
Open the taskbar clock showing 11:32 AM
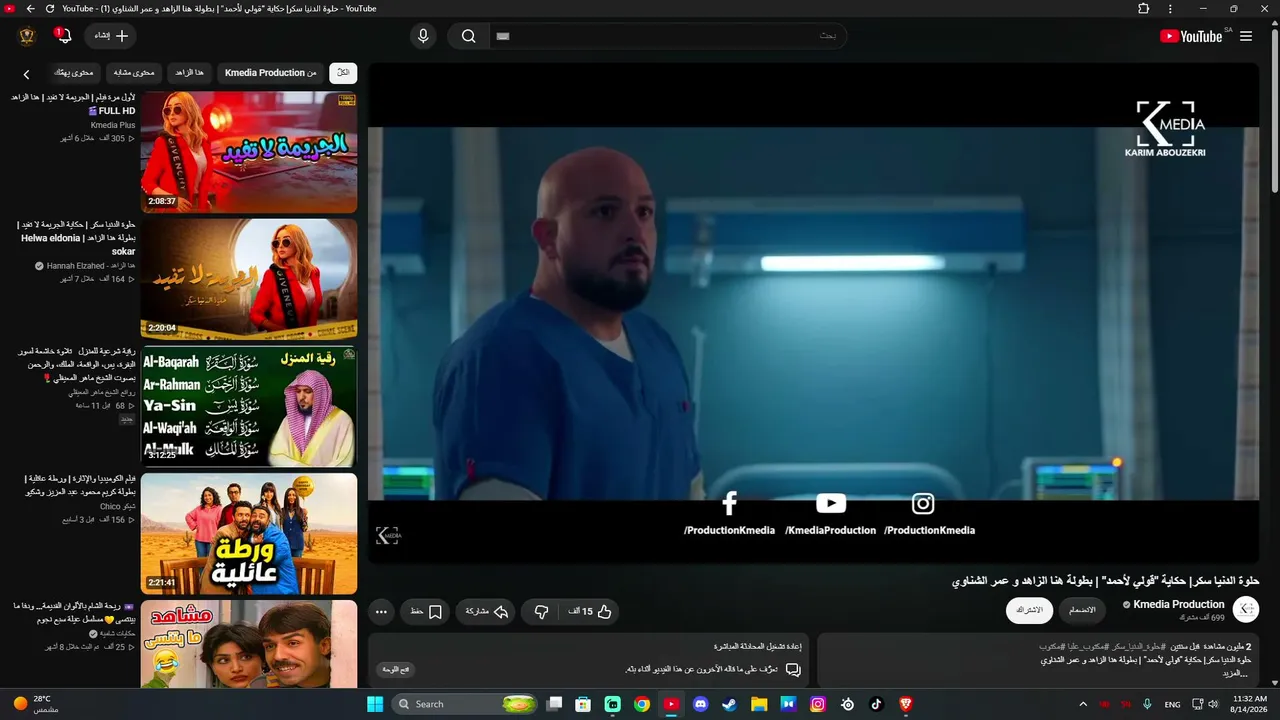click(1249, 704)
